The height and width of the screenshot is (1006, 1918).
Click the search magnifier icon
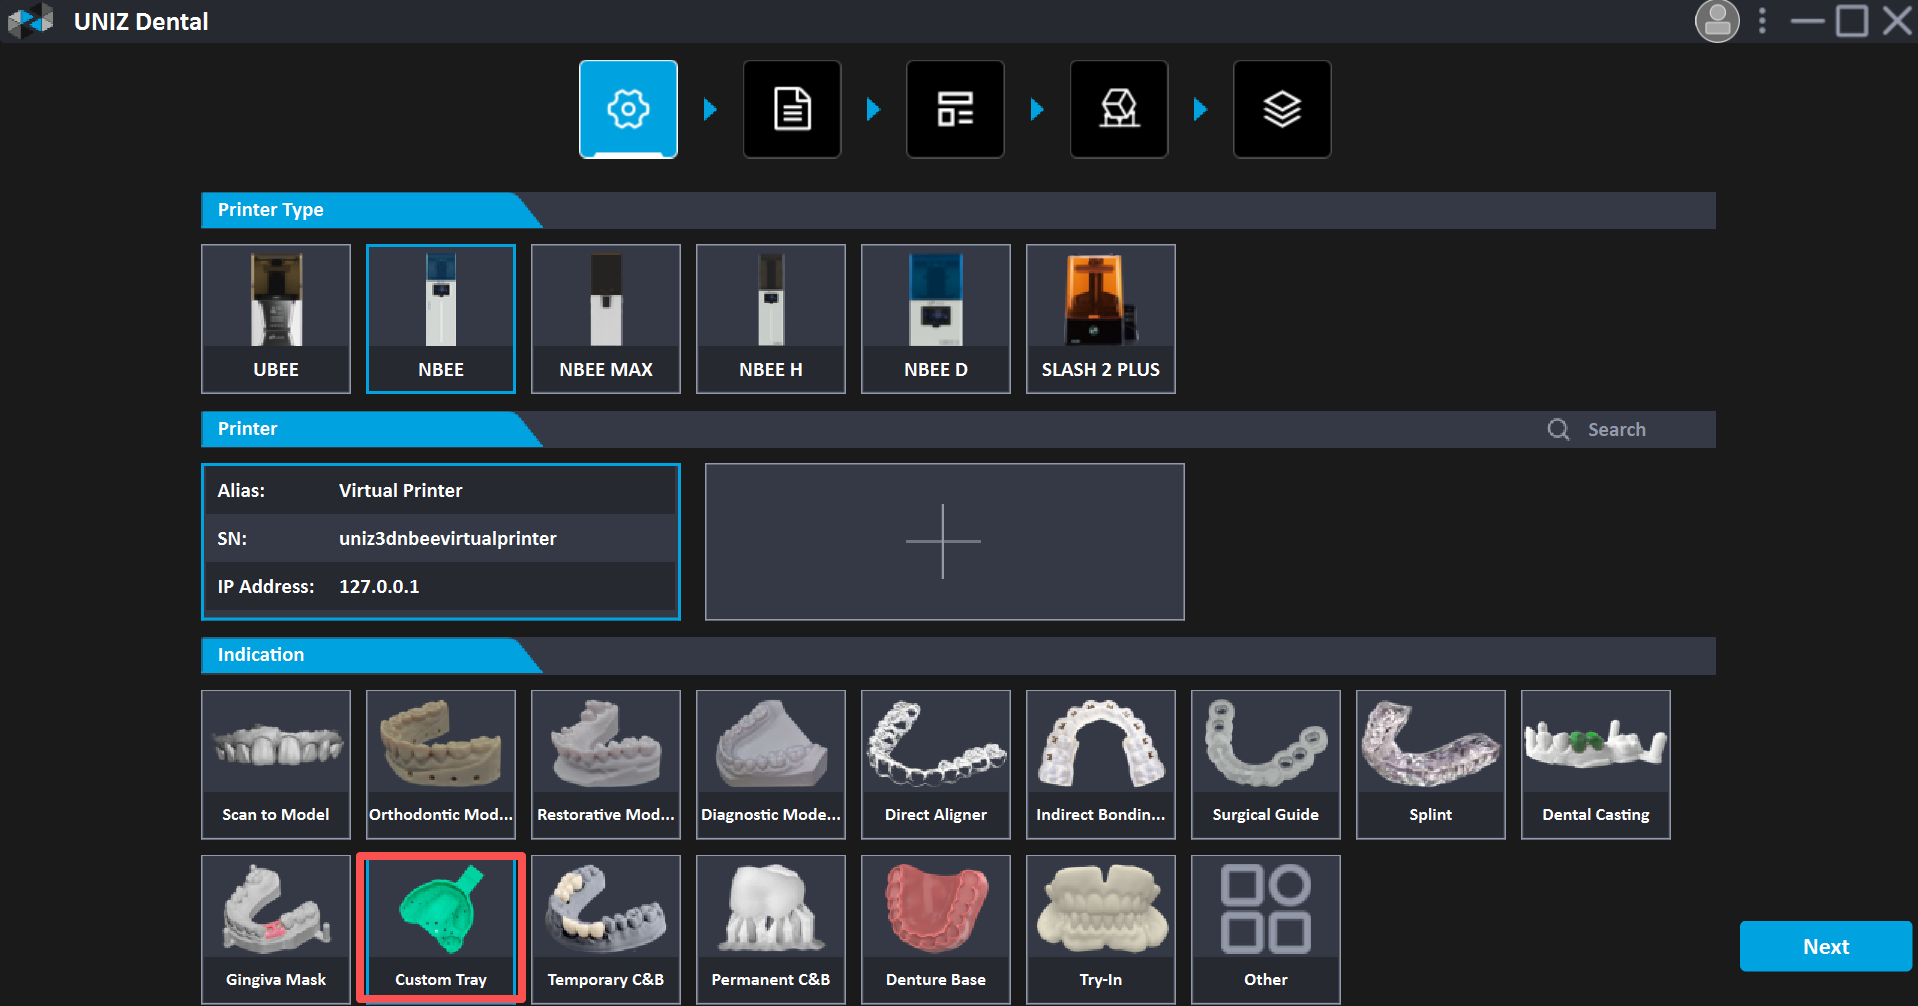(x=1558, y=429)
